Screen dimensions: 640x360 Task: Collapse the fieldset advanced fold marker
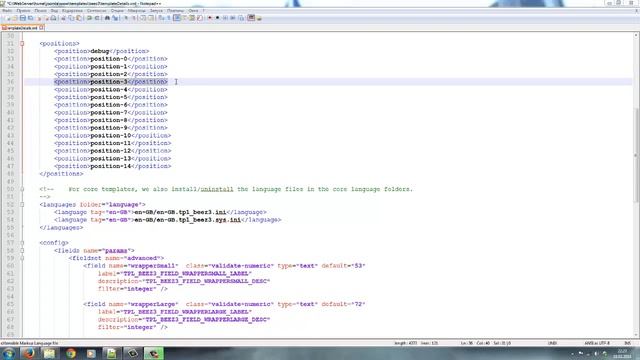[22, 258]
